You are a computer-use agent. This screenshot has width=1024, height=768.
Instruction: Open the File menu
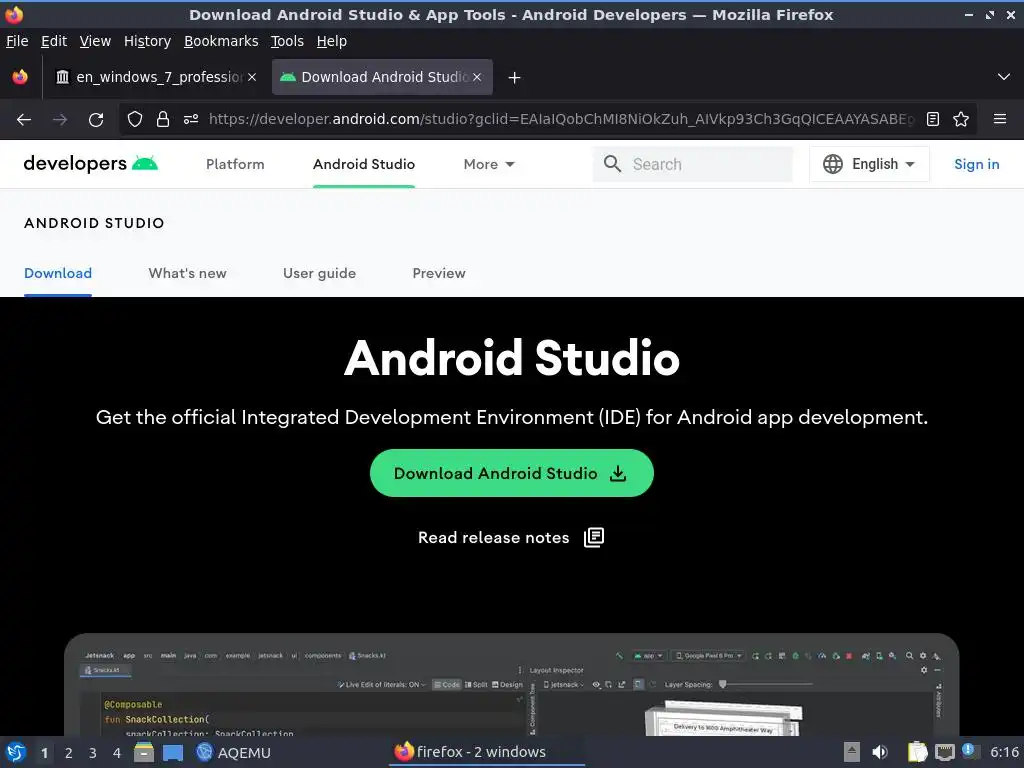point(17,41)
